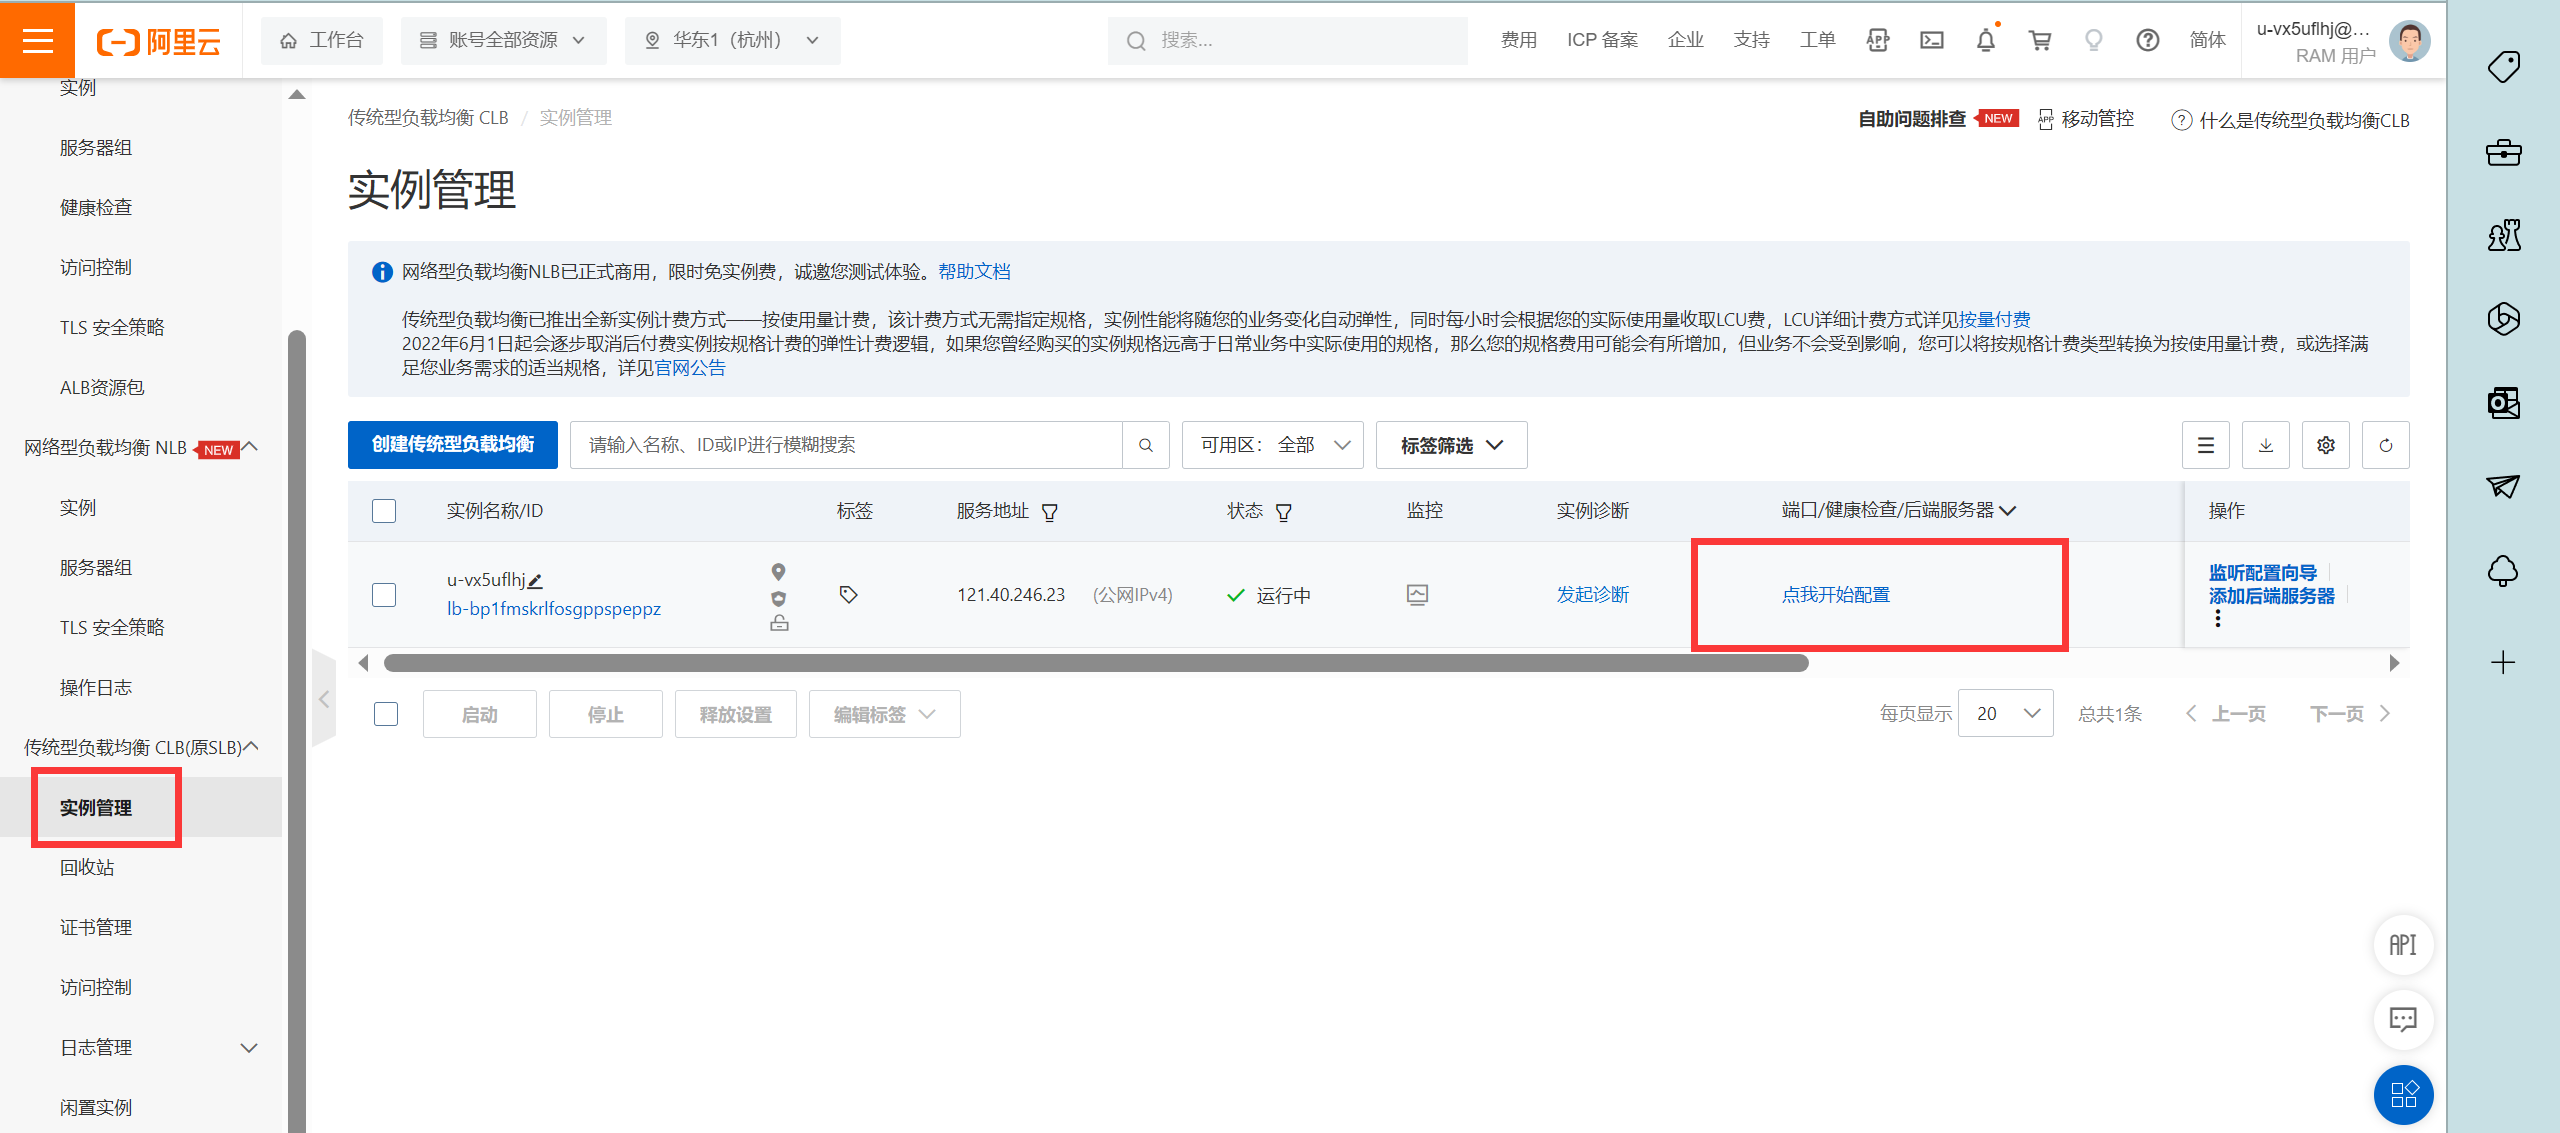The height and width of the screenshot is (1133, 2560).
Task: Click 创建传统型负载均衡 button
Action: 453,445
